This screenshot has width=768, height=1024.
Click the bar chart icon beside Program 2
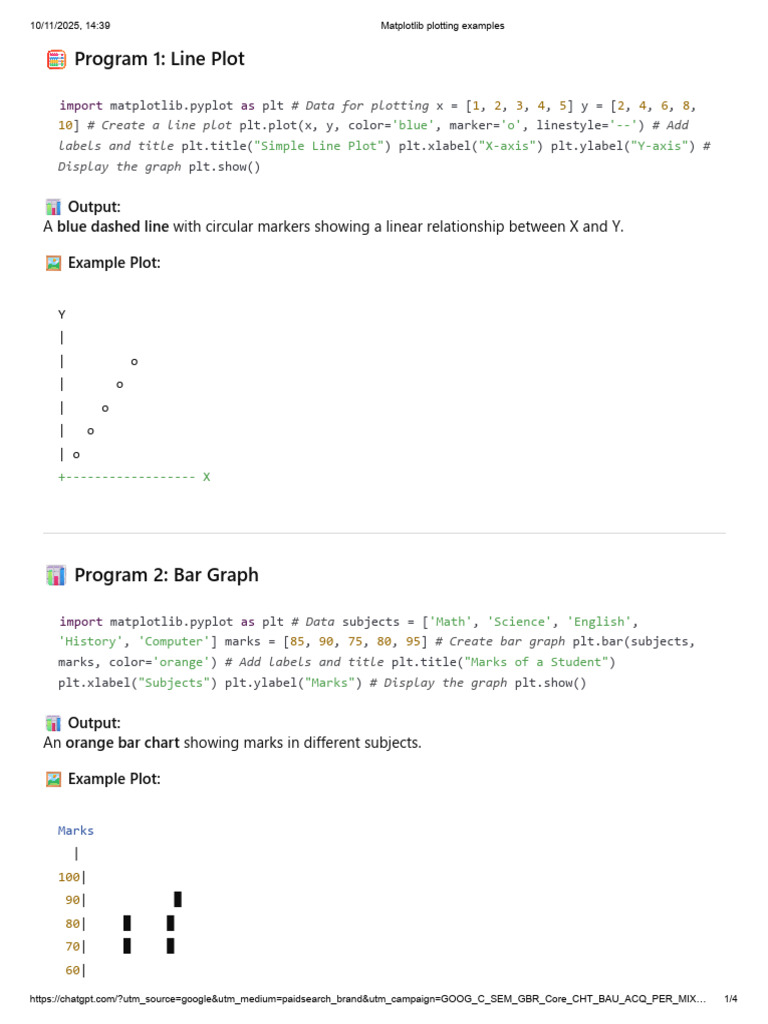coord(56,575)
